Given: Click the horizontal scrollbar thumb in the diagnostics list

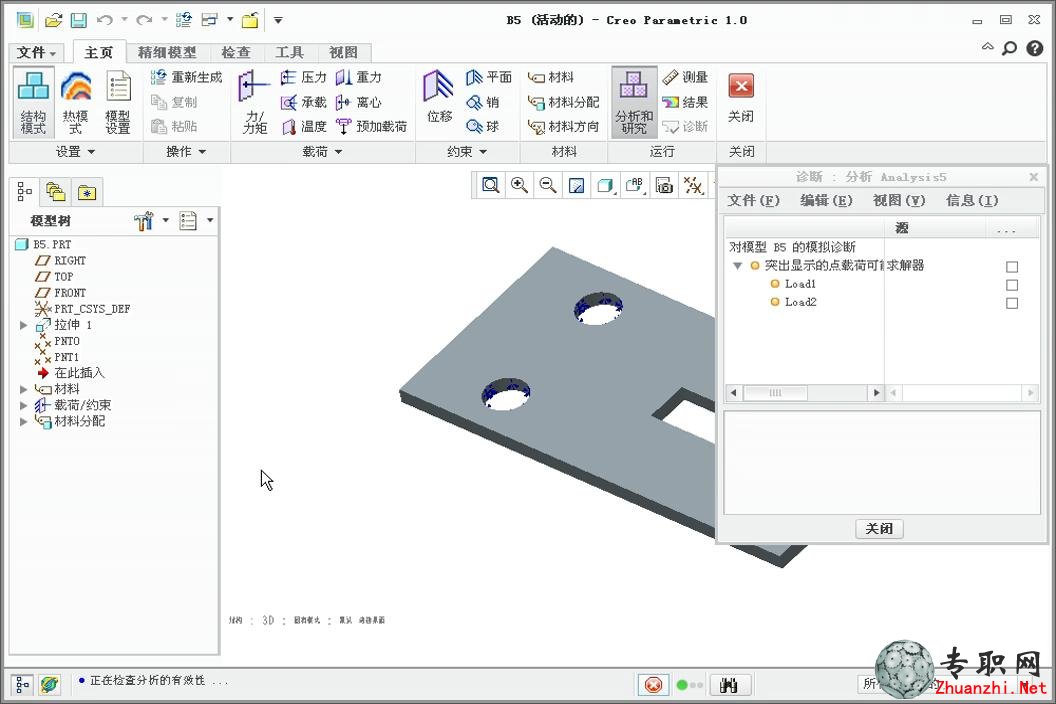Looking at the screenshot, I should [x=775, y=393].
